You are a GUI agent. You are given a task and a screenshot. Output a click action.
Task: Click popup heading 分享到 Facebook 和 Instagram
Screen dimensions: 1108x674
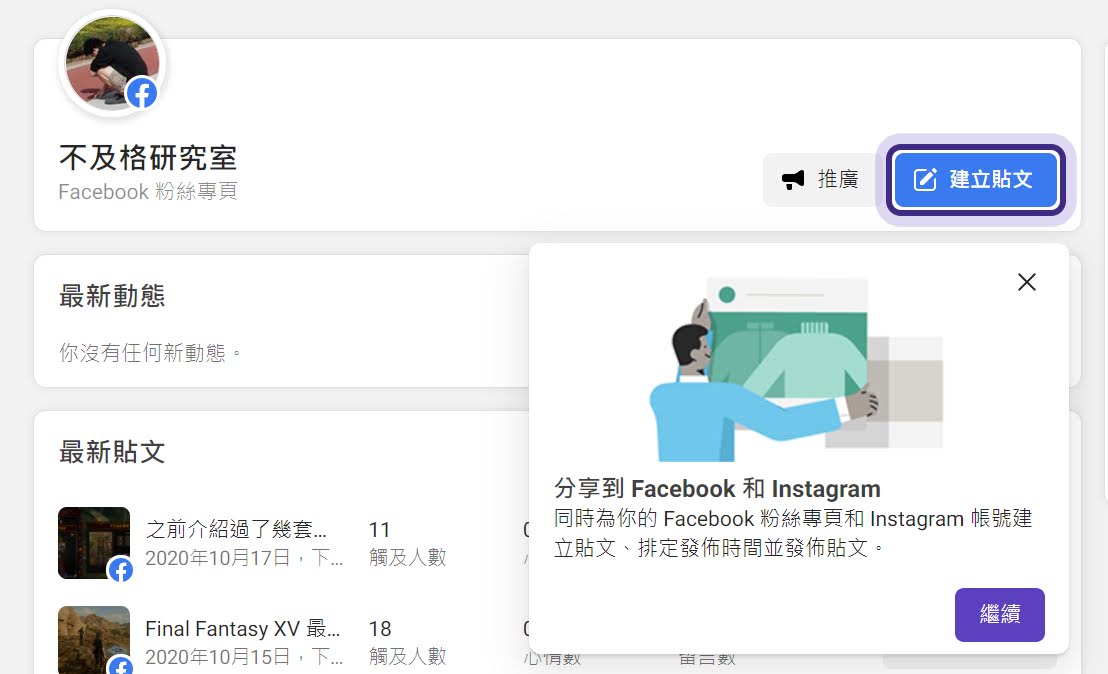[717, 488]
